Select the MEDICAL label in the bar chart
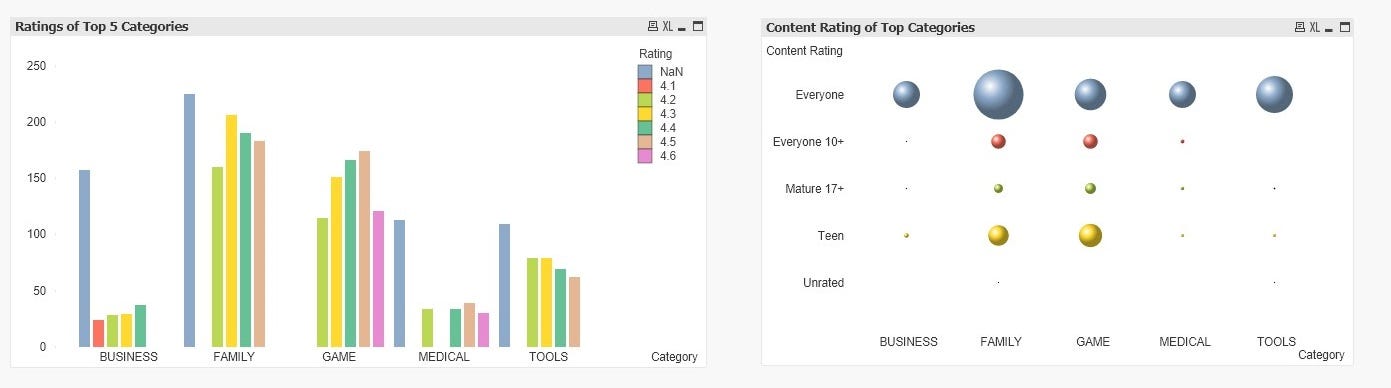 point(444,357)
